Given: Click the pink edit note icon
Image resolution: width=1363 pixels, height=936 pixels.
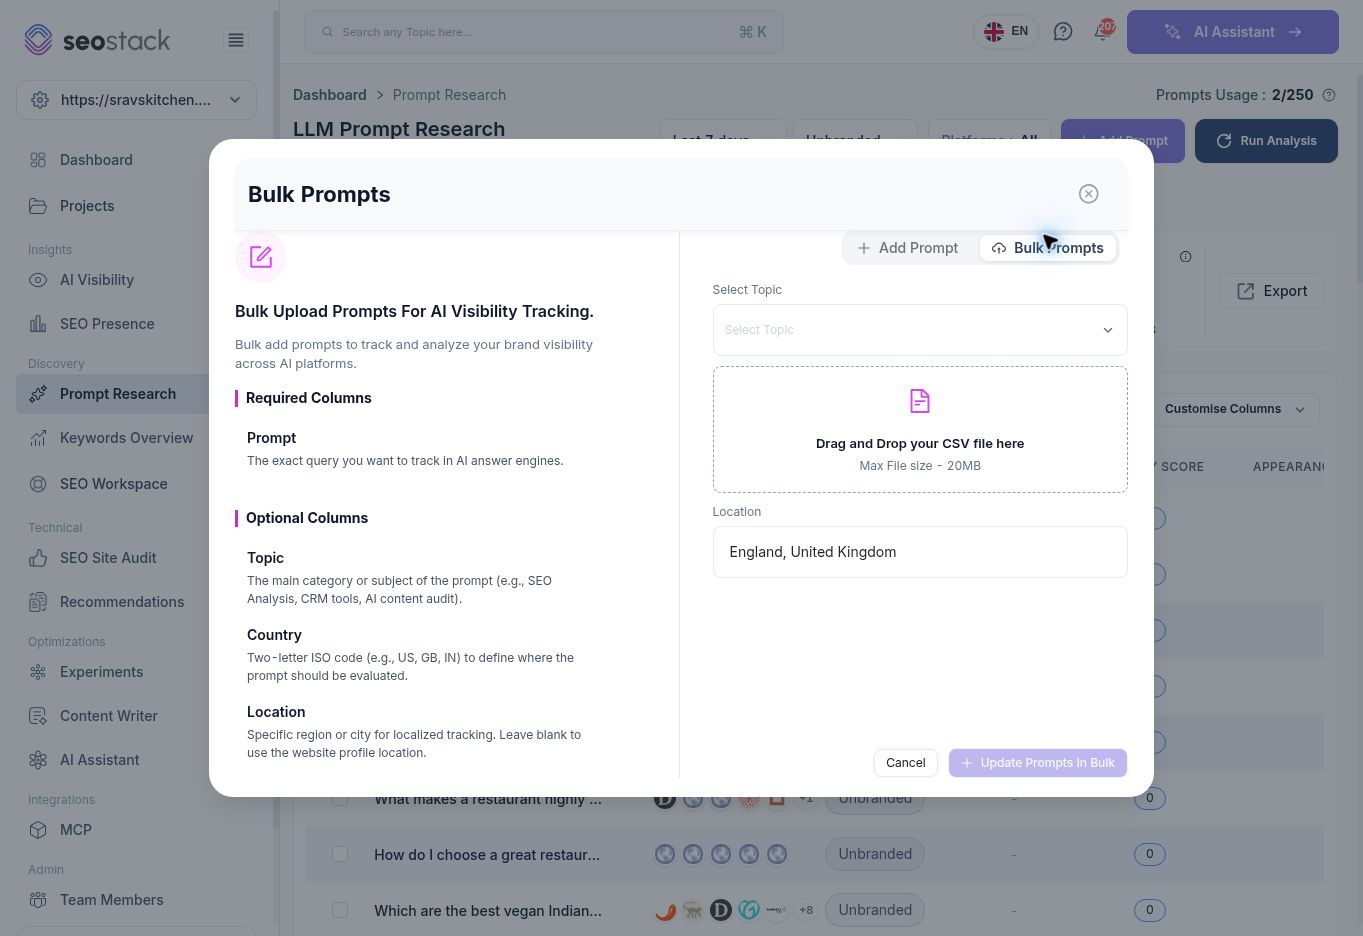Looking at the screenshot, I should 261,257.
